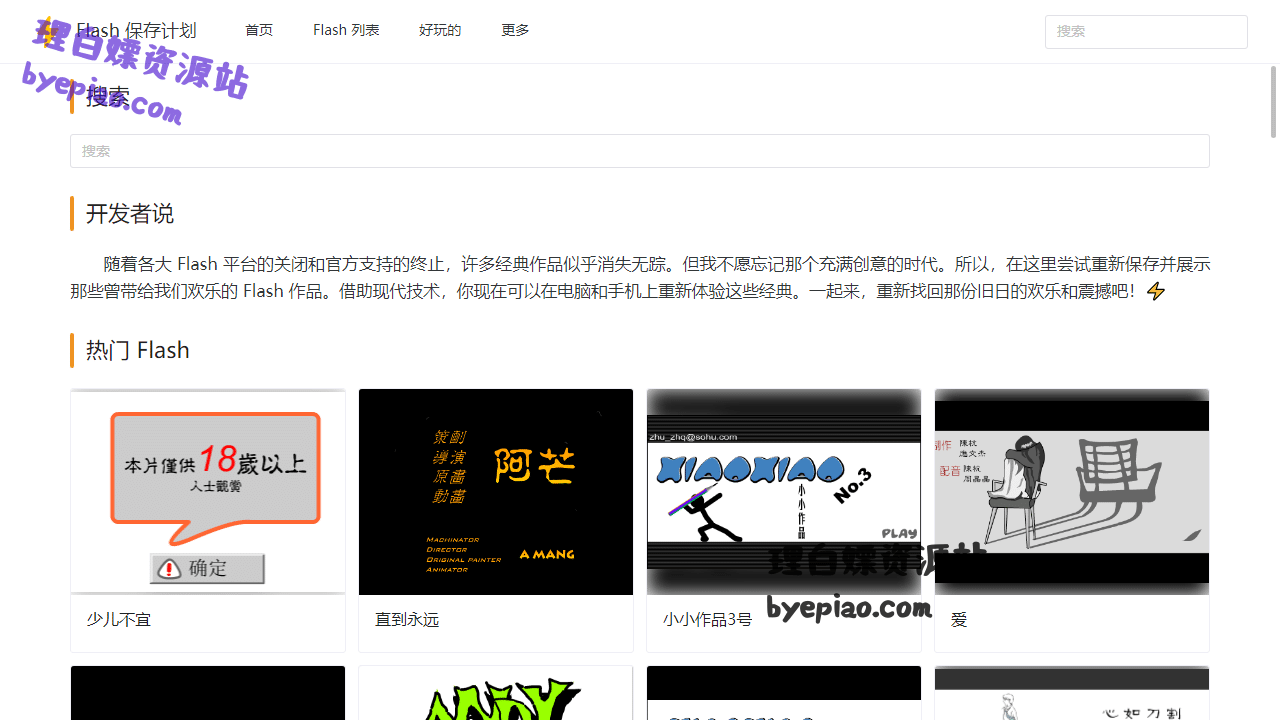1280x720 pixels.
Task: Open the 首页 navigation item
Action: coord(259,30)
